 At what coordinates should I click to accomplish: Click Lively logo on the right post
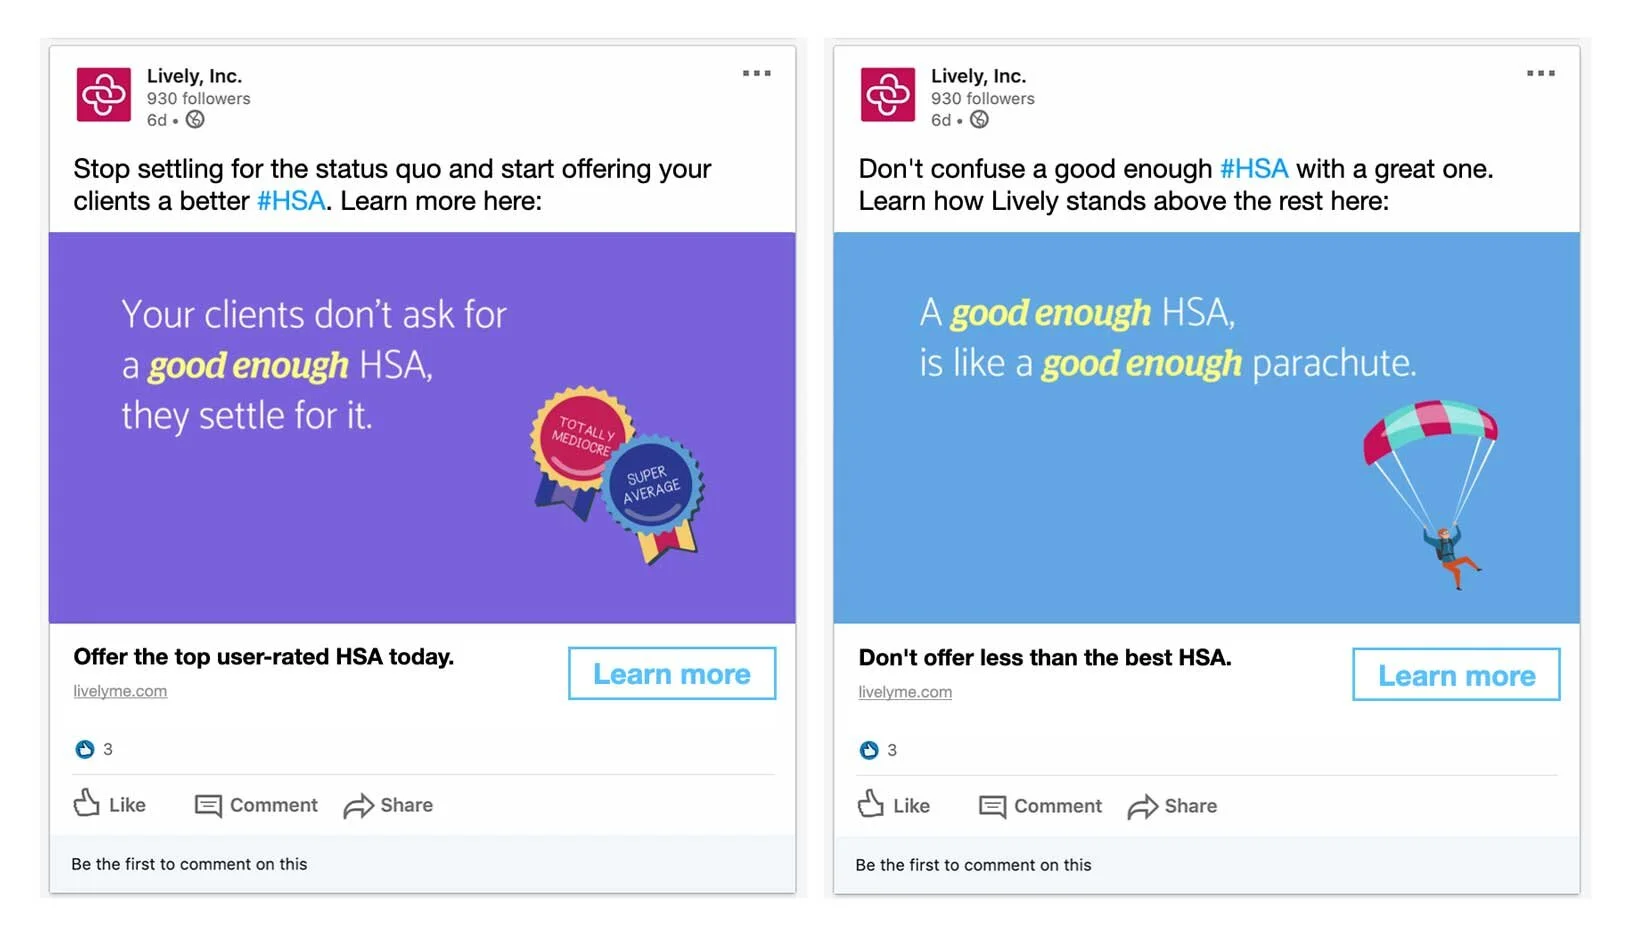tap(888, 95)
